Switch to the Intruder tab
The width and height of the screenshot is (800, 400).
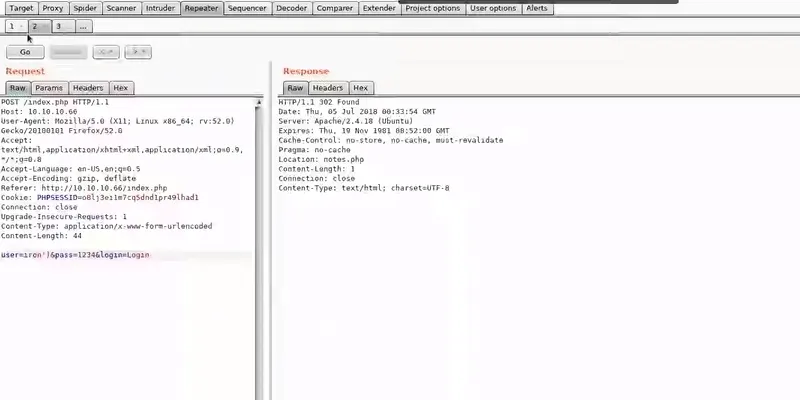click(x=160, y=8)
